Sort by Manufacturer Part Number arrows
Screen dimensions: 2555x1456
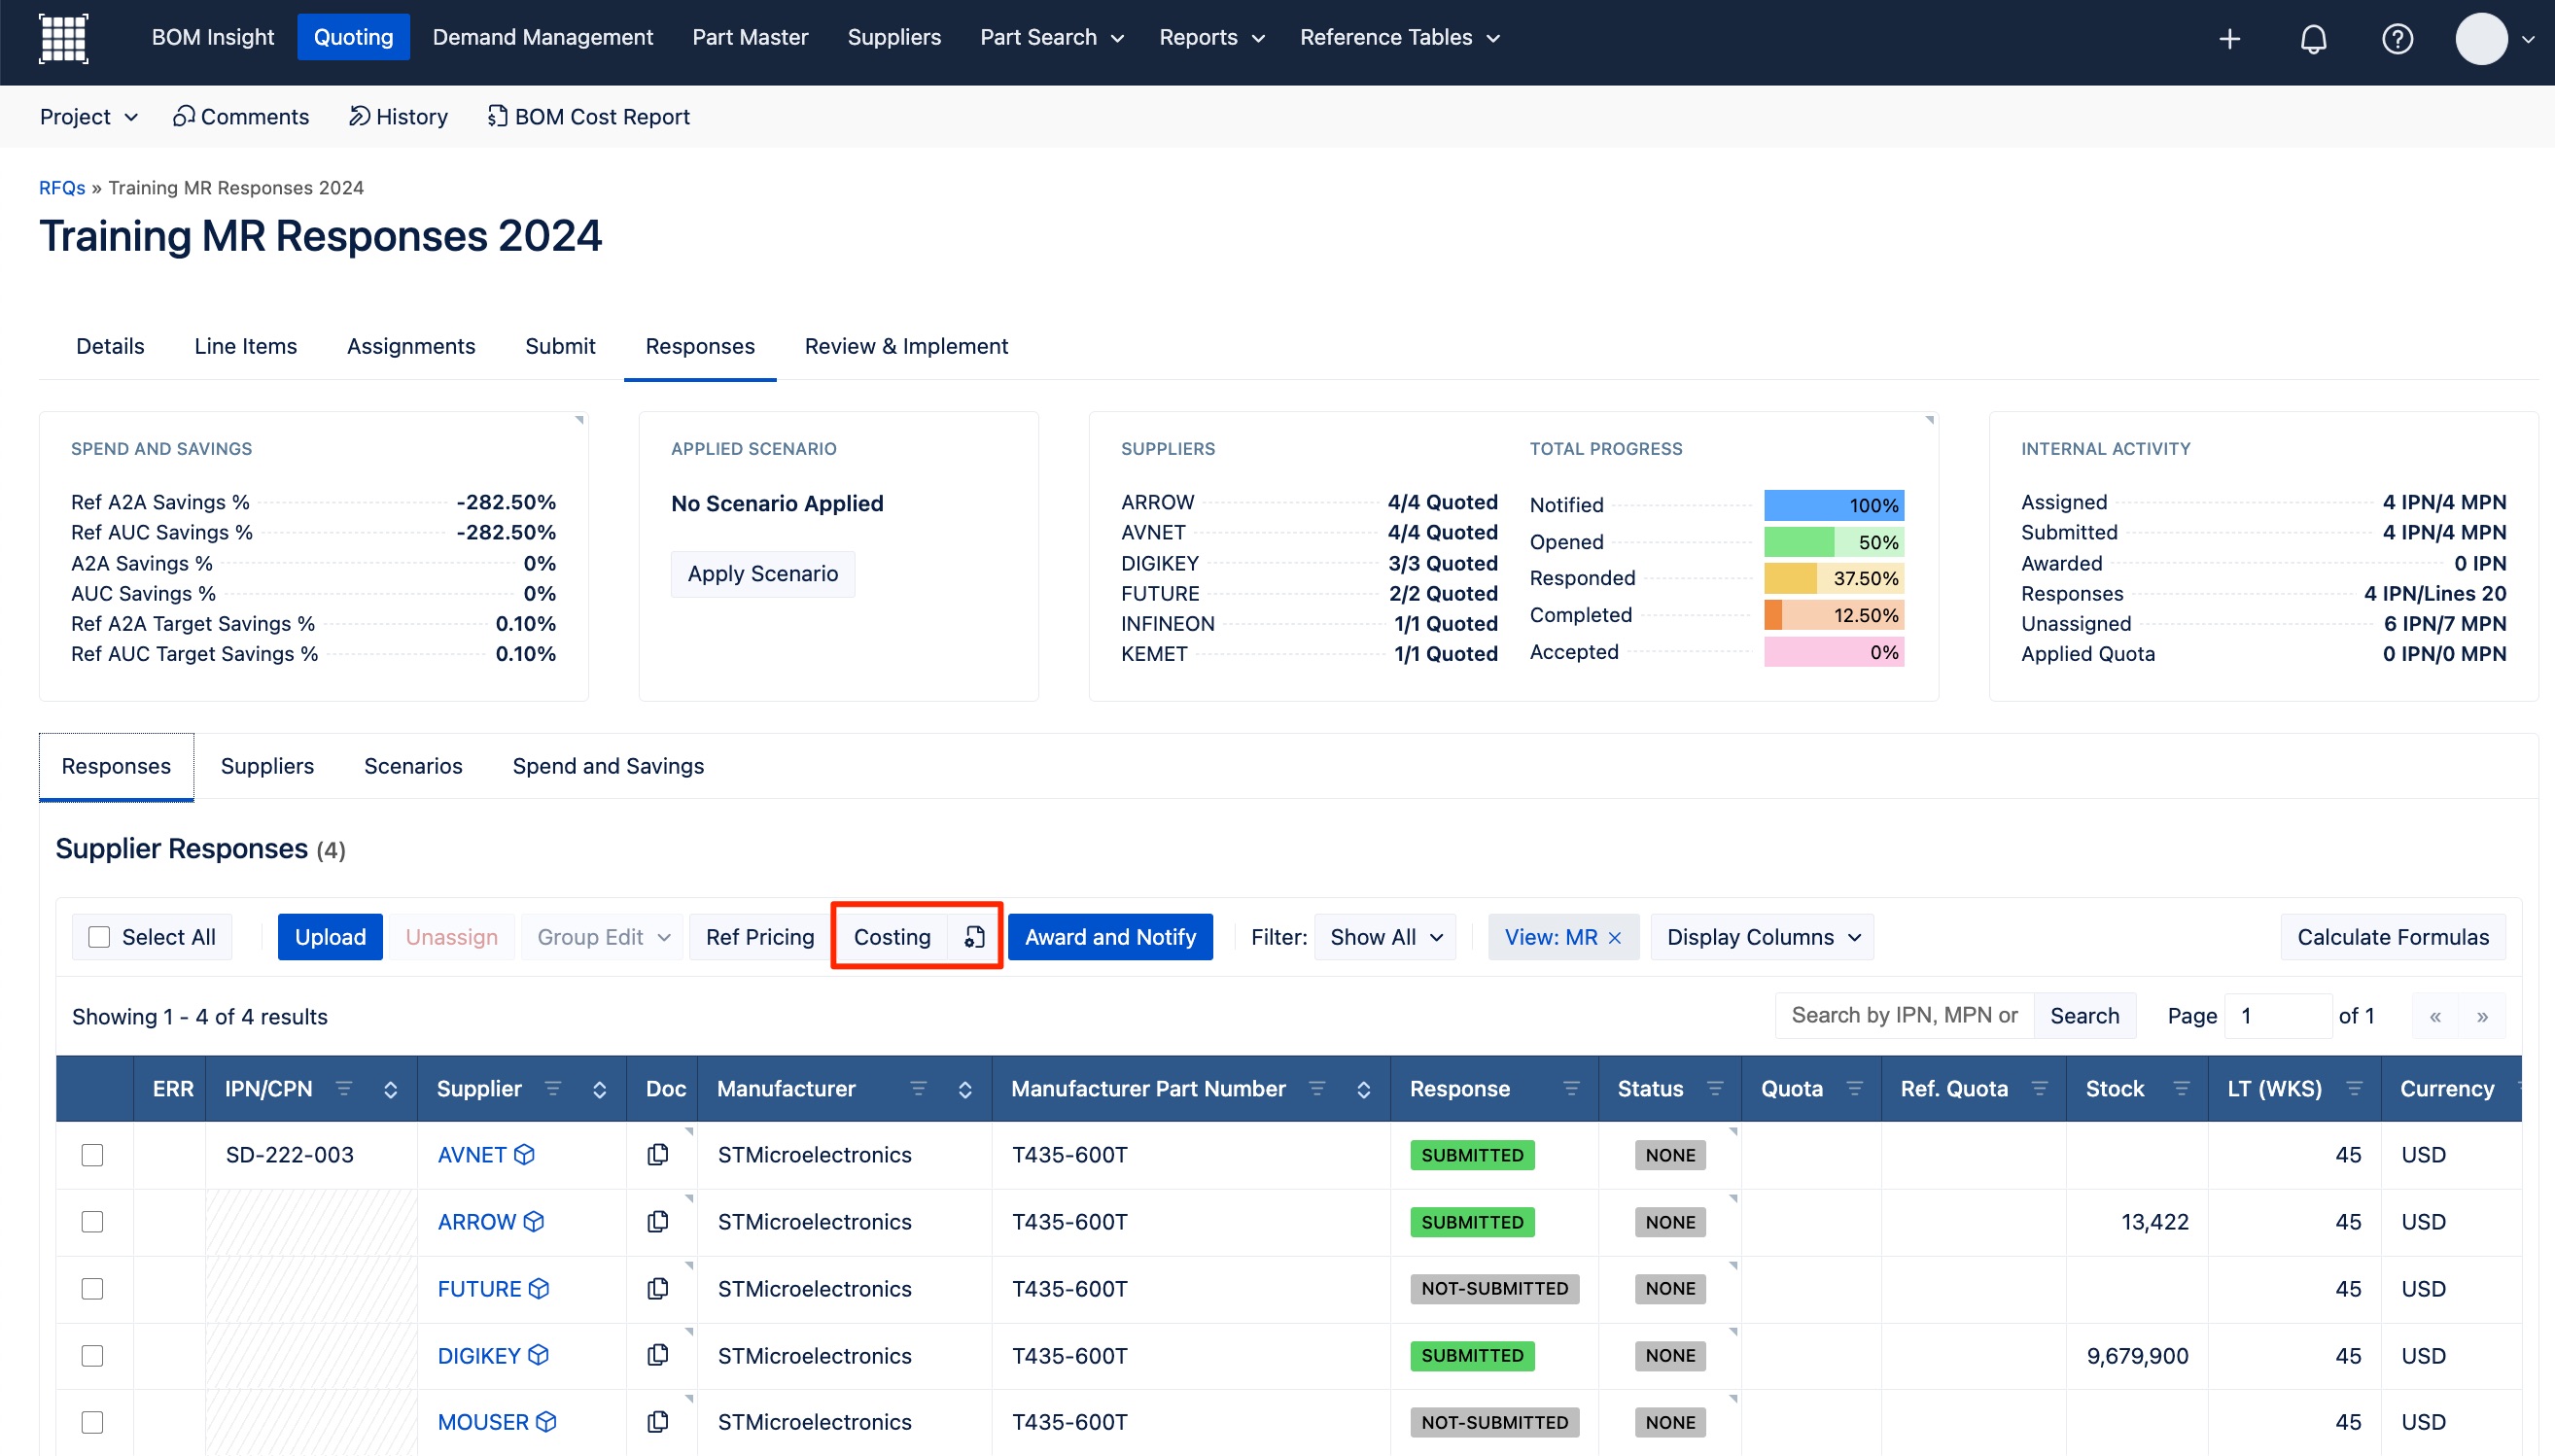coord(1364,1089)
